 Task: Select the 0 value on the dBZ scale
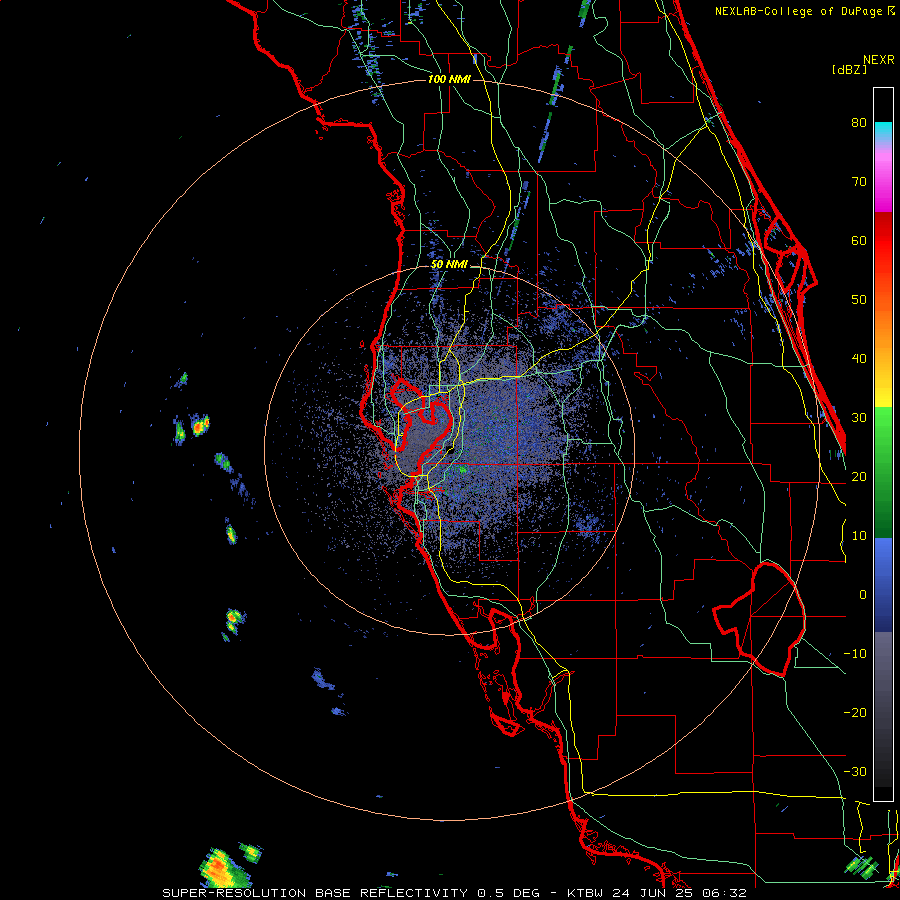pyautogui.click(x=863, y=595)
